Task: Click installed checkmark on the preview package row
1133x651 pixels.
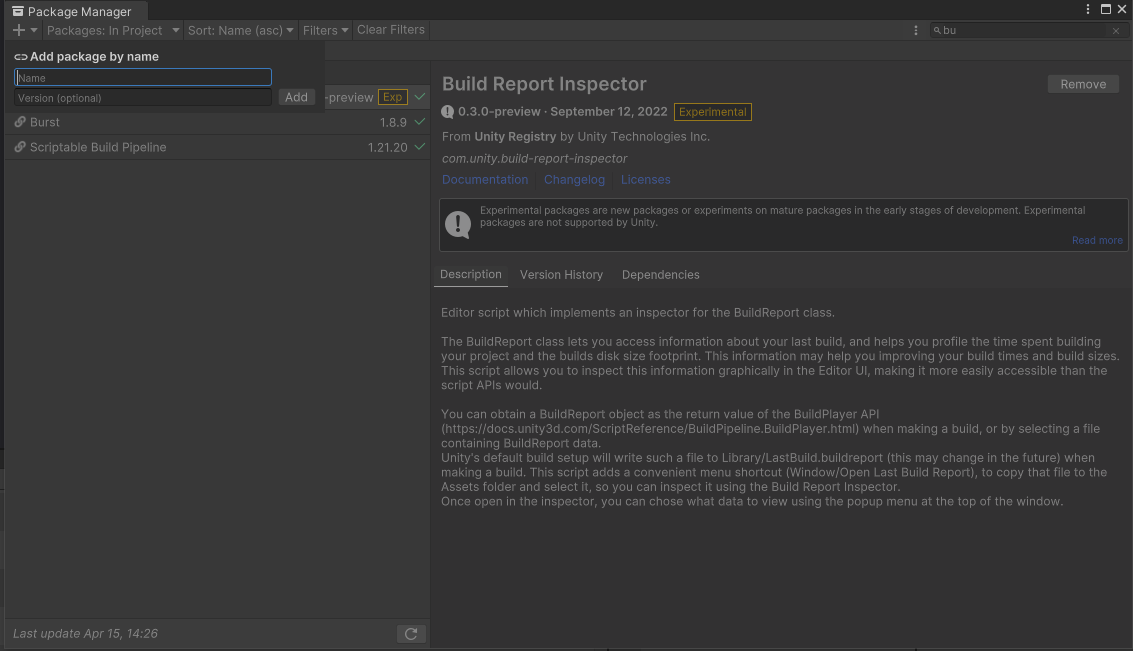Action: click(x=420, y=96)
